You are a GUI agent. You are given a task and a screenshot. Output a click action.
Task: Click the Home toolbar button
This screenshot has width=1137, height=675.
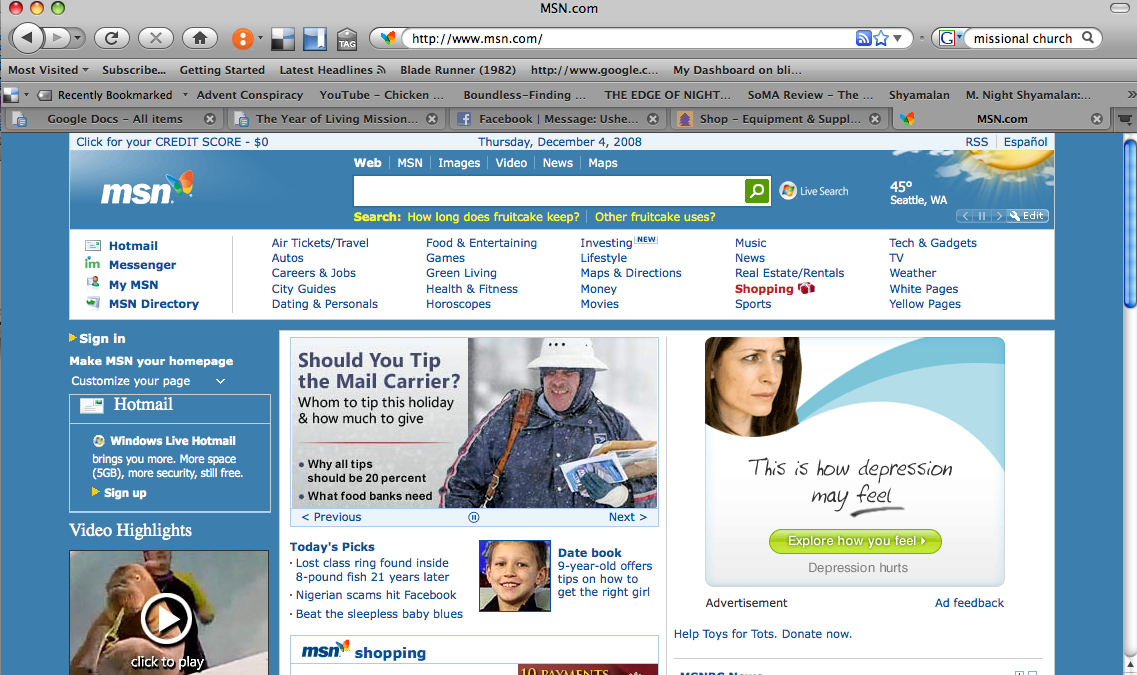click(x=200, y=38)
